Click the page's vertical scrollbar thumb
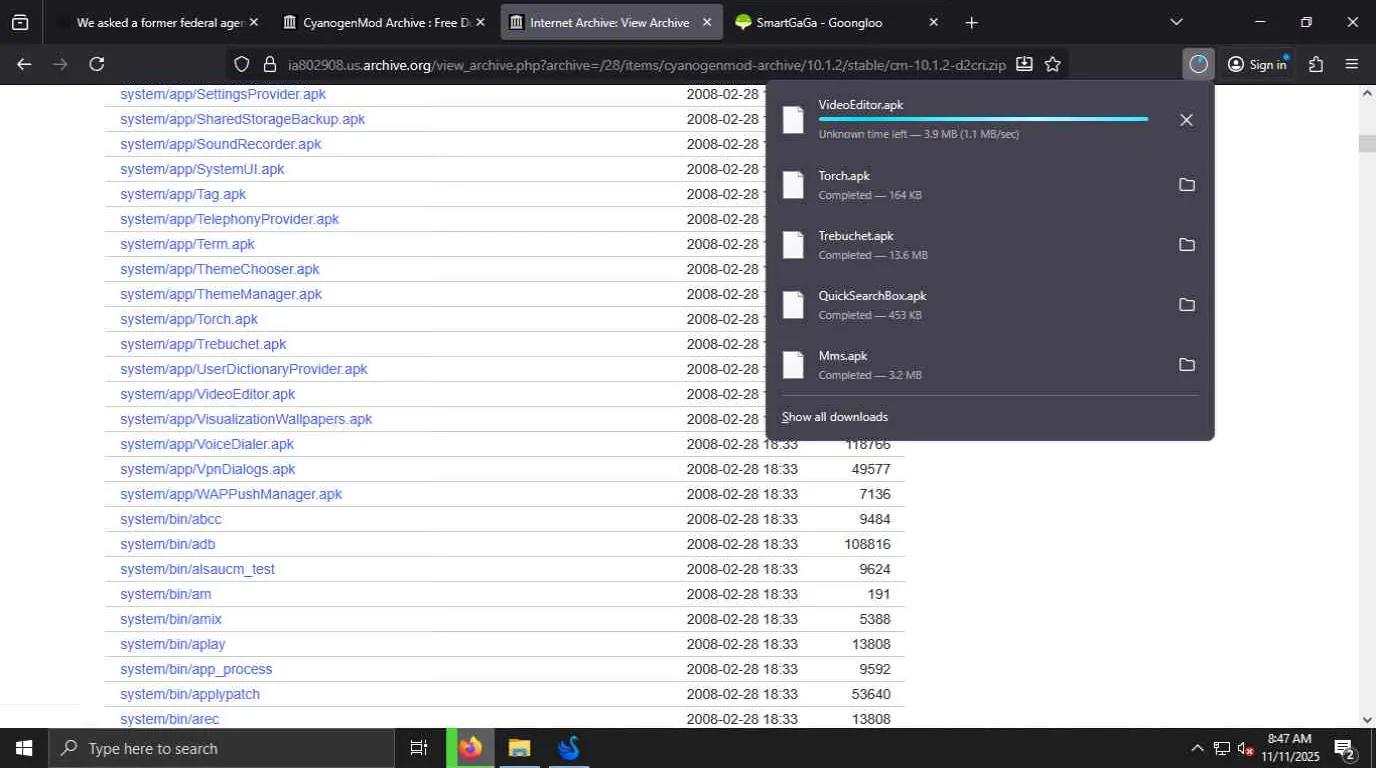 [x=1367, y=142]
